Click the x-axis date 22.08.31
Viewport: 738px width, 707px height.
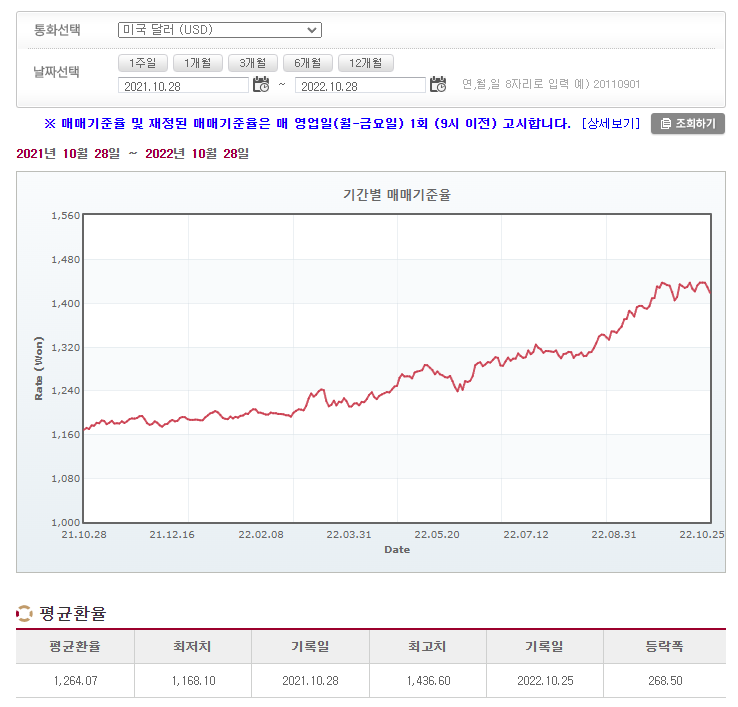point(614,535)
